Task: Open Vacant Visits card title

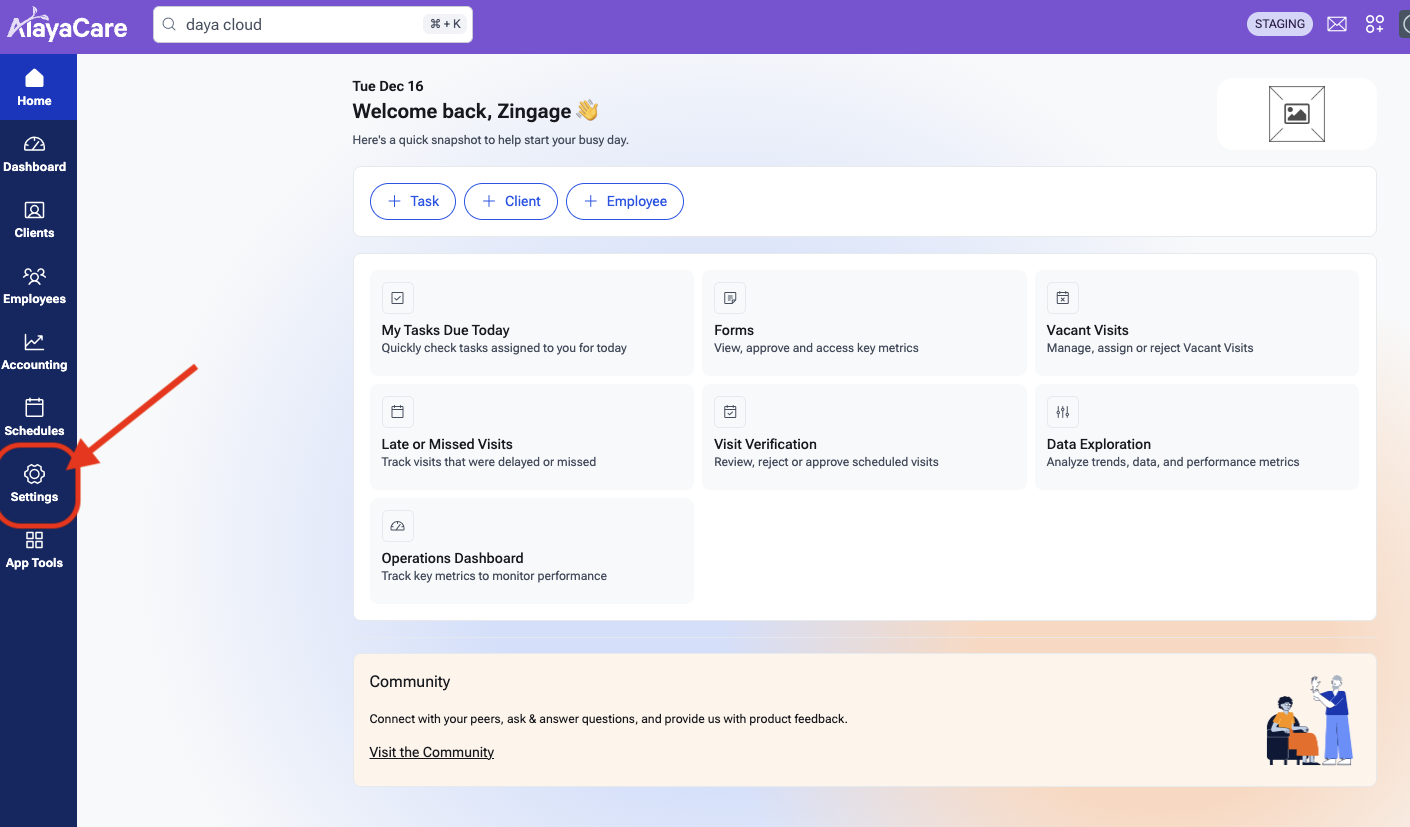Action: point(1088,330)
